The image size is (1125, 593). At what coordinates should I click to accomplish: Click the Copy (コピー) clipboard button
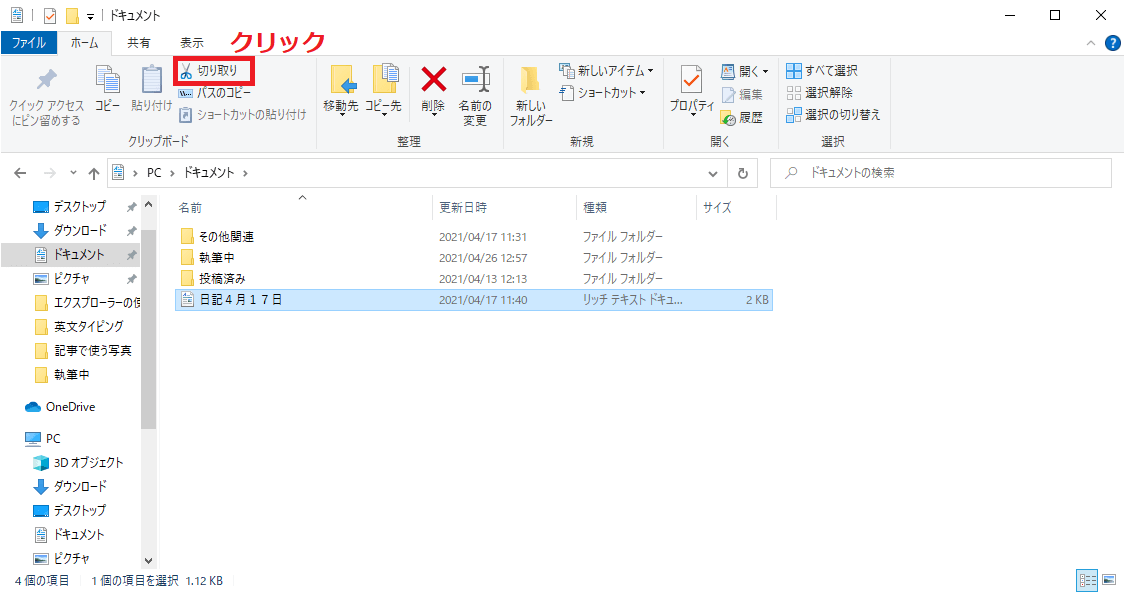108,88
